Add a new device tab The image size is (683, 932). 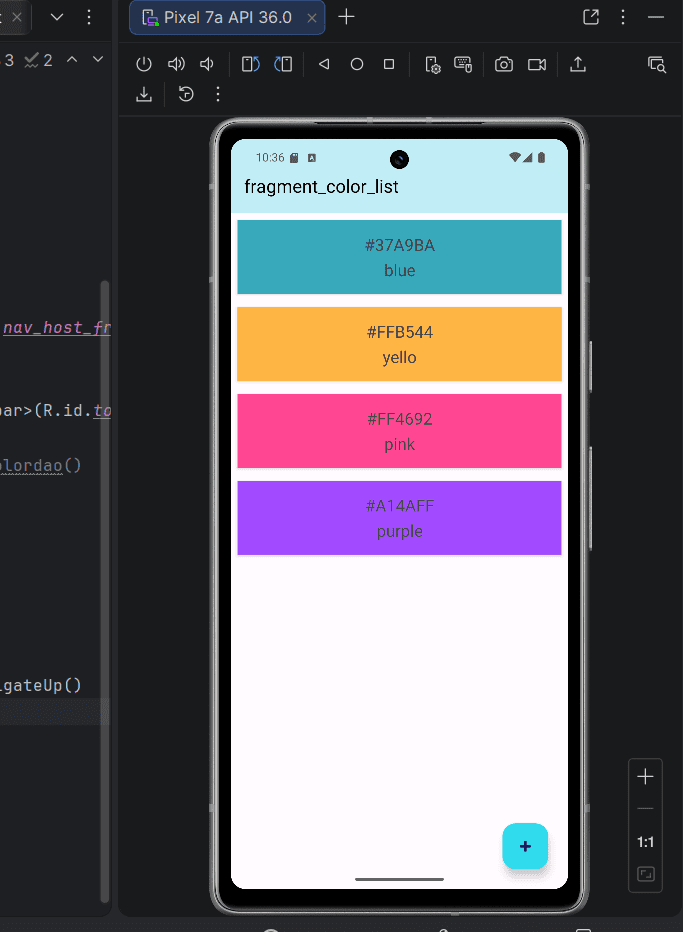[346, 17]
